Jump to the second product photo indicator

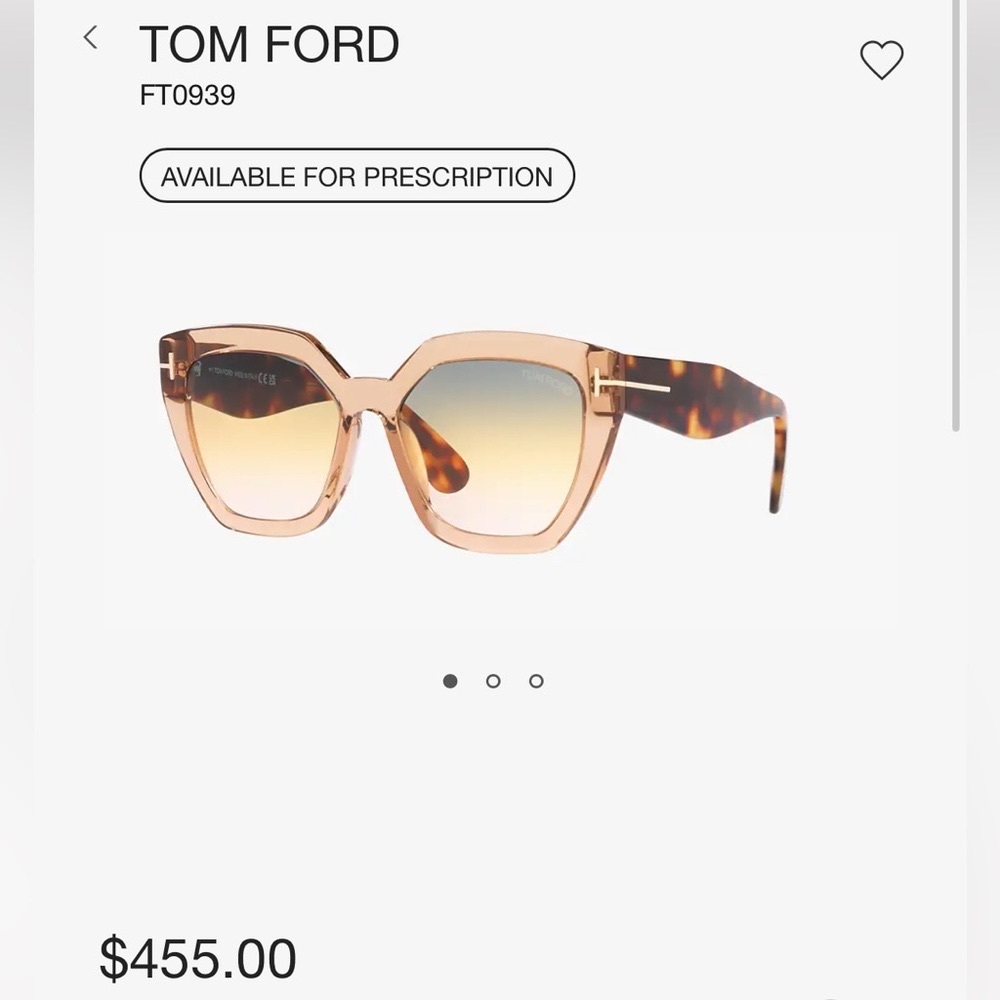[x=493, y=680]
